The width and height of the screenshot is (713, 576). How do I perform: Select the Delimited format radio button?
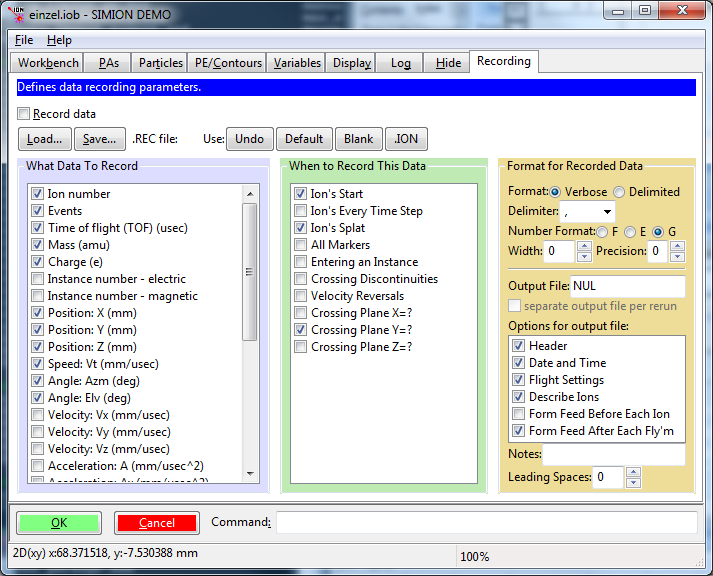coord(619,192)
